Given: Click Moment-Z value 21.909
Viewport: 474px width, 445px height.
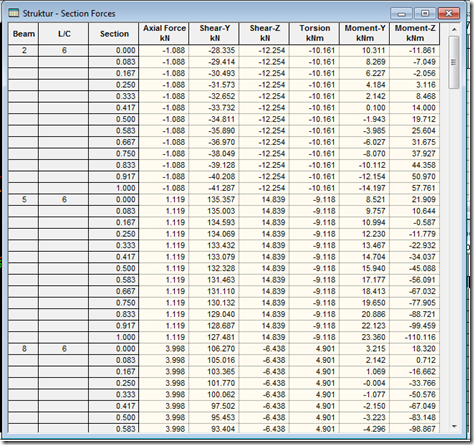Looking at the screenshot, I should [x=415, y=200].
